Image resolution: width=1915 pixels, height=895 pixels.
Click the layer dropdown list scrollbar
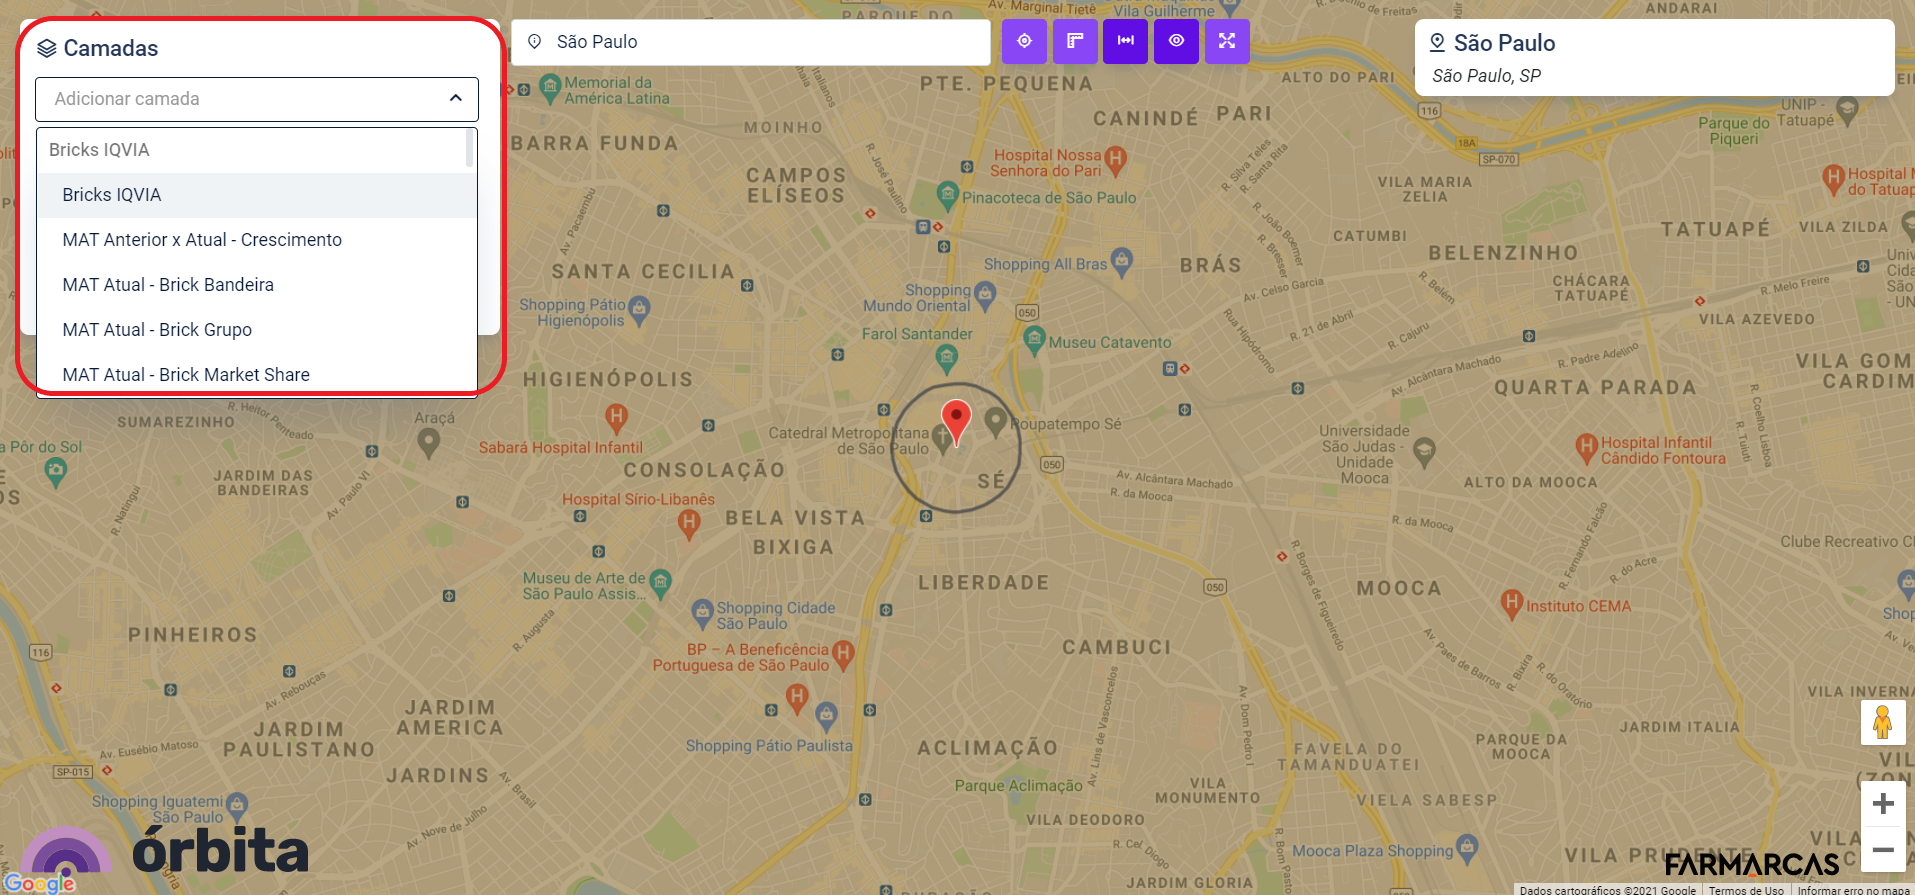(x=470, y=150)
